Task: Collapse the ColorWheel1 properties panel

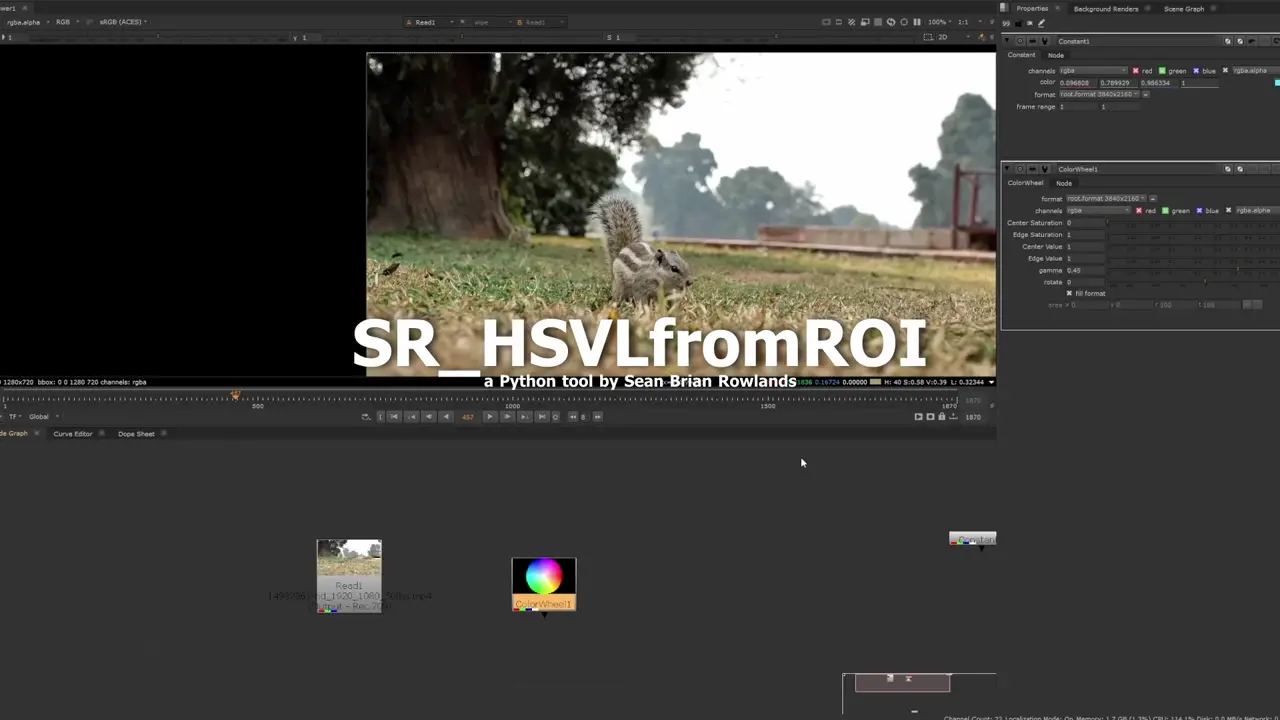Action: (x=1008, y=169)
